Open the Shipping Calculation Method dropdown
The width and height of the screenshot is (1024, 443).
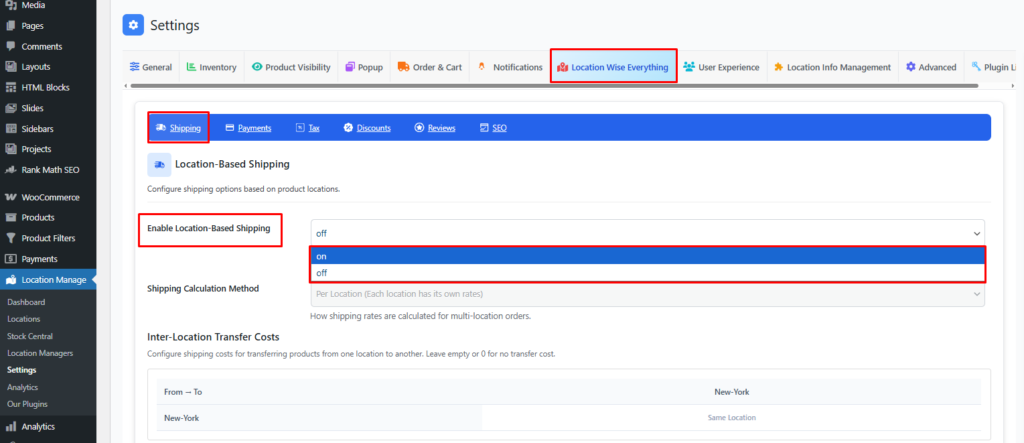(x=646, y=295)
